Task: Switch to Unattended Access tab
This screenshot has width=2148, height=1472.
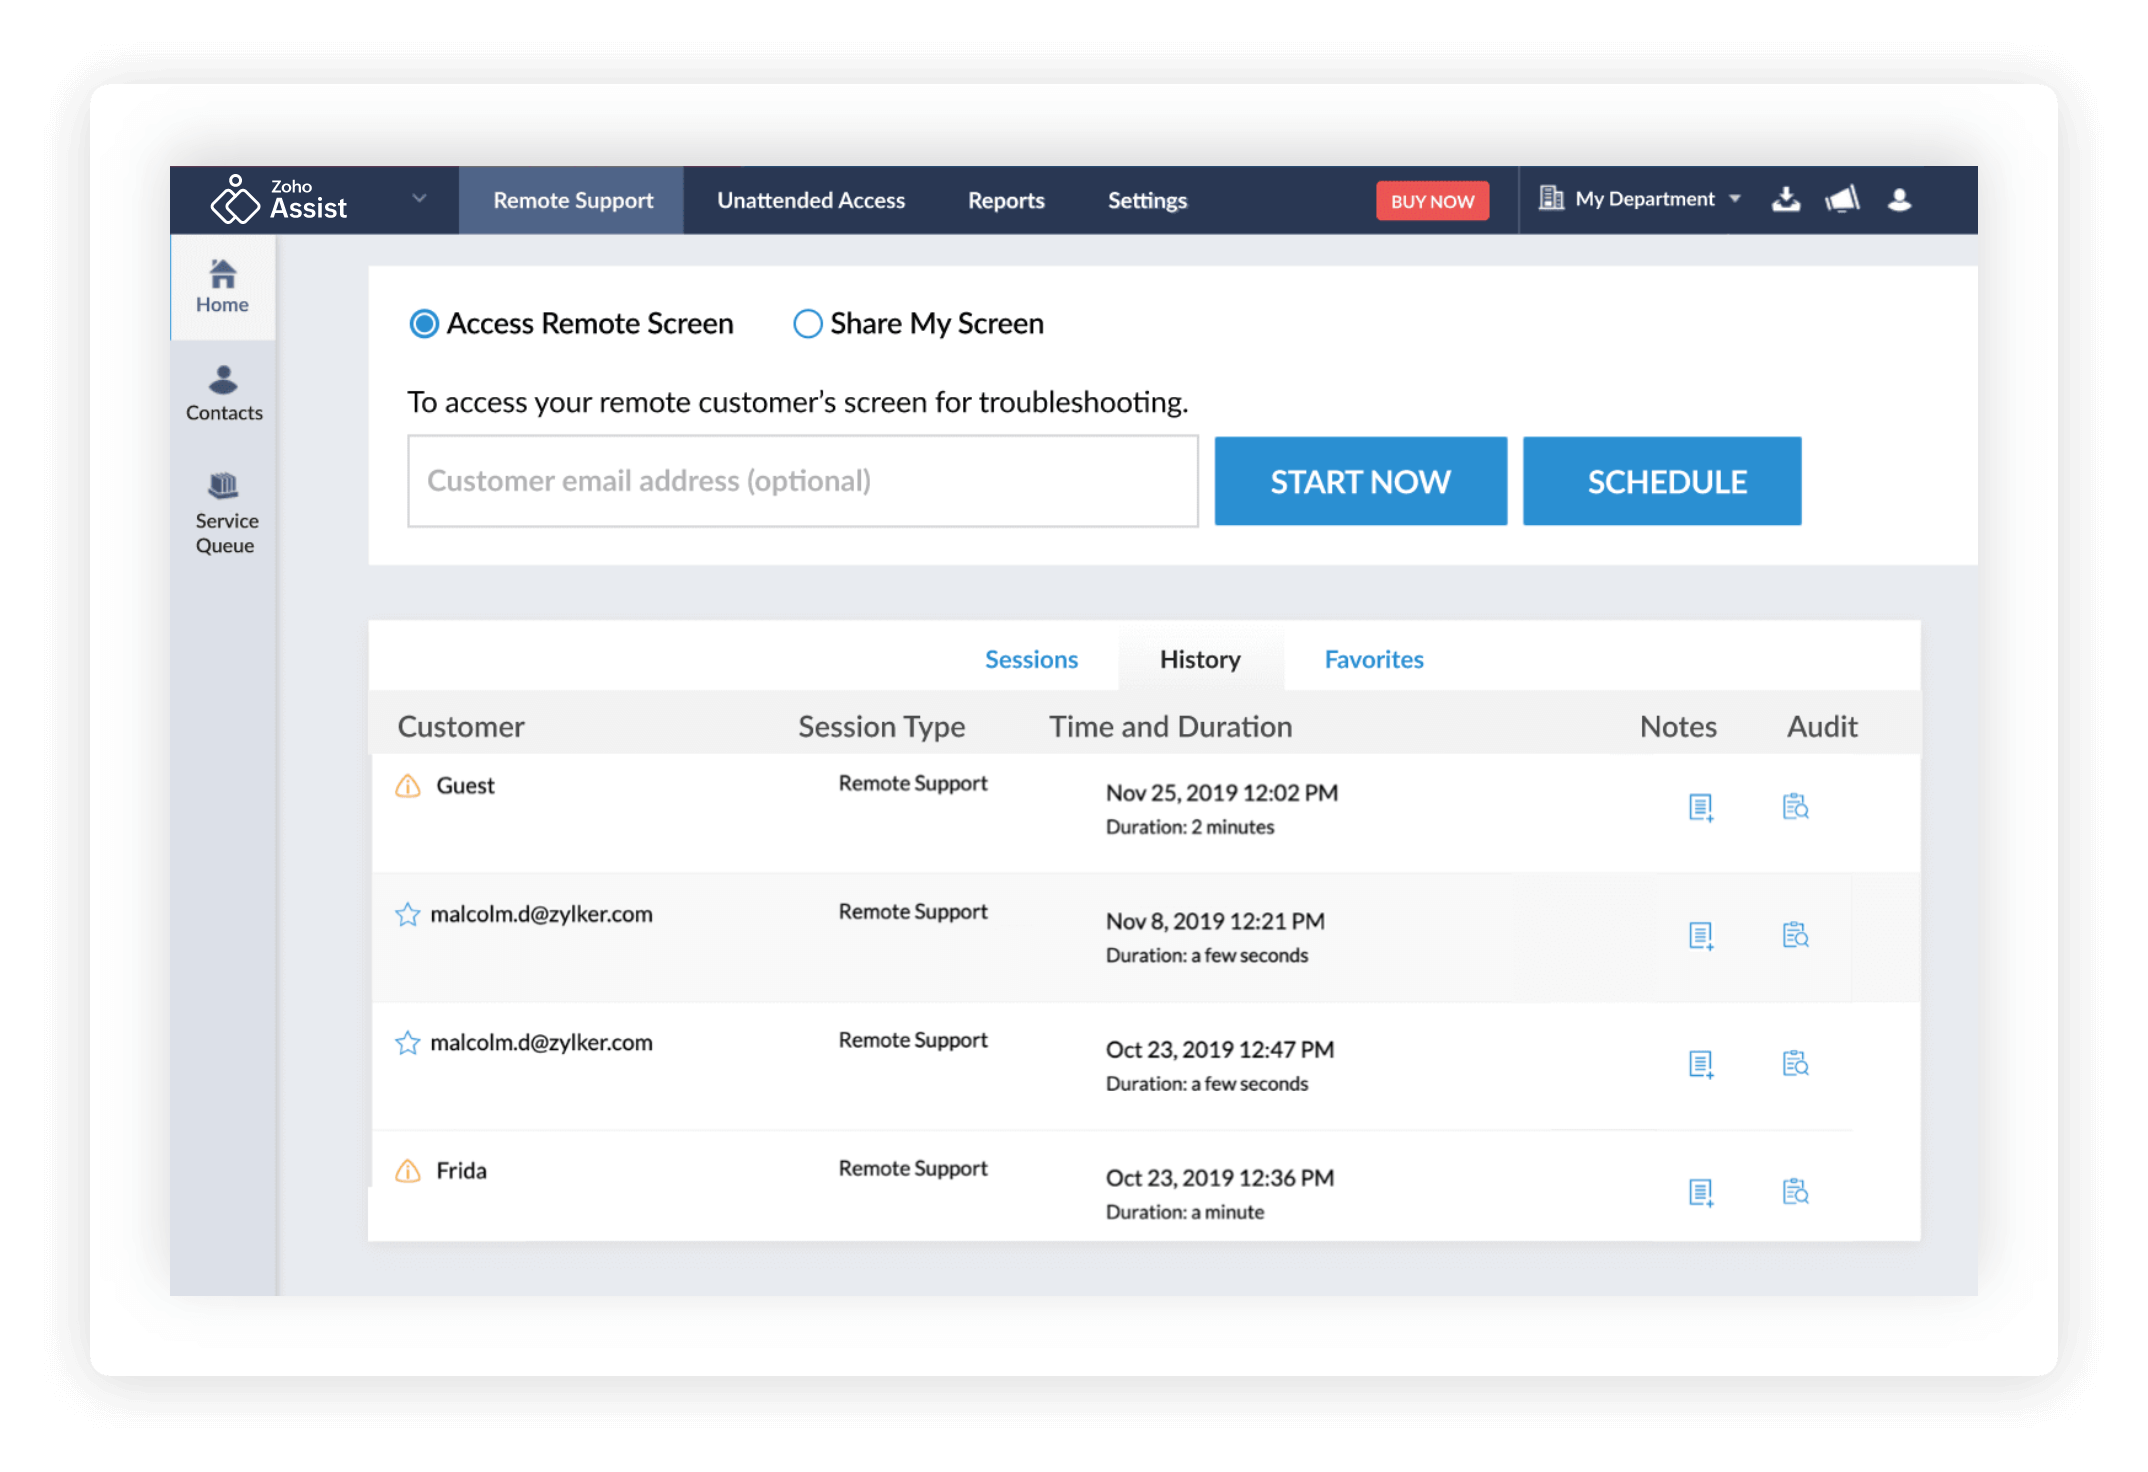Action: point(811,200)
